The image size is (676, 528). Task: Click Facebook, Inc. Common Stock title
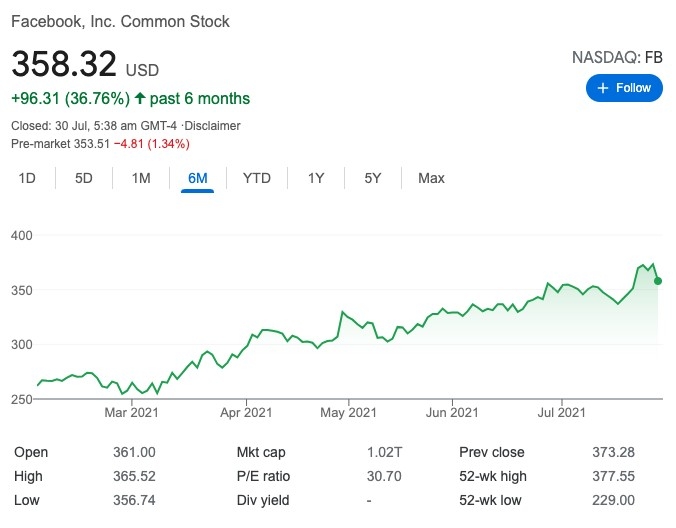click(120, 22)
